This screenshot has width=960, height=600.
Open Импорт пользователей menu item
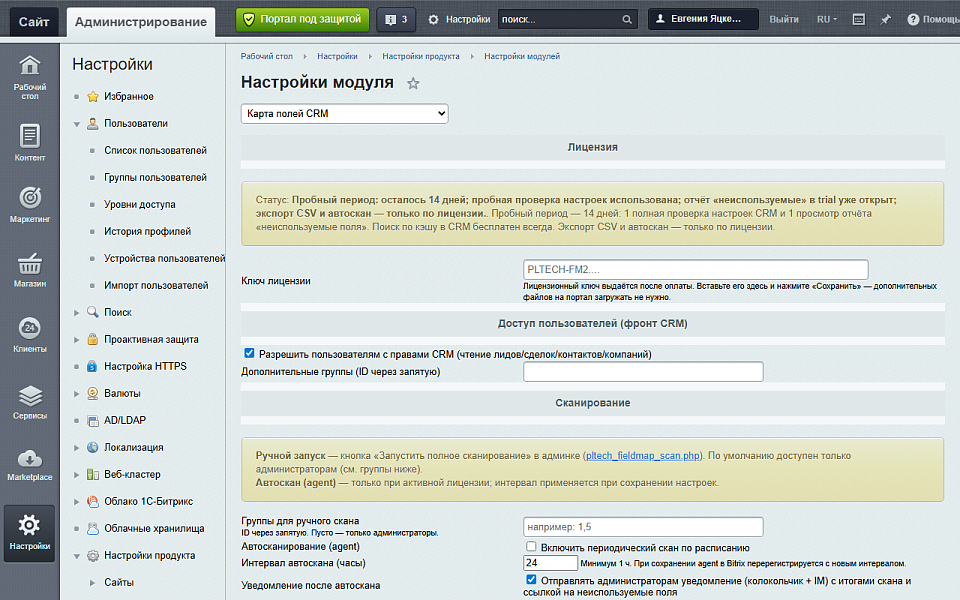click(156, 285)
